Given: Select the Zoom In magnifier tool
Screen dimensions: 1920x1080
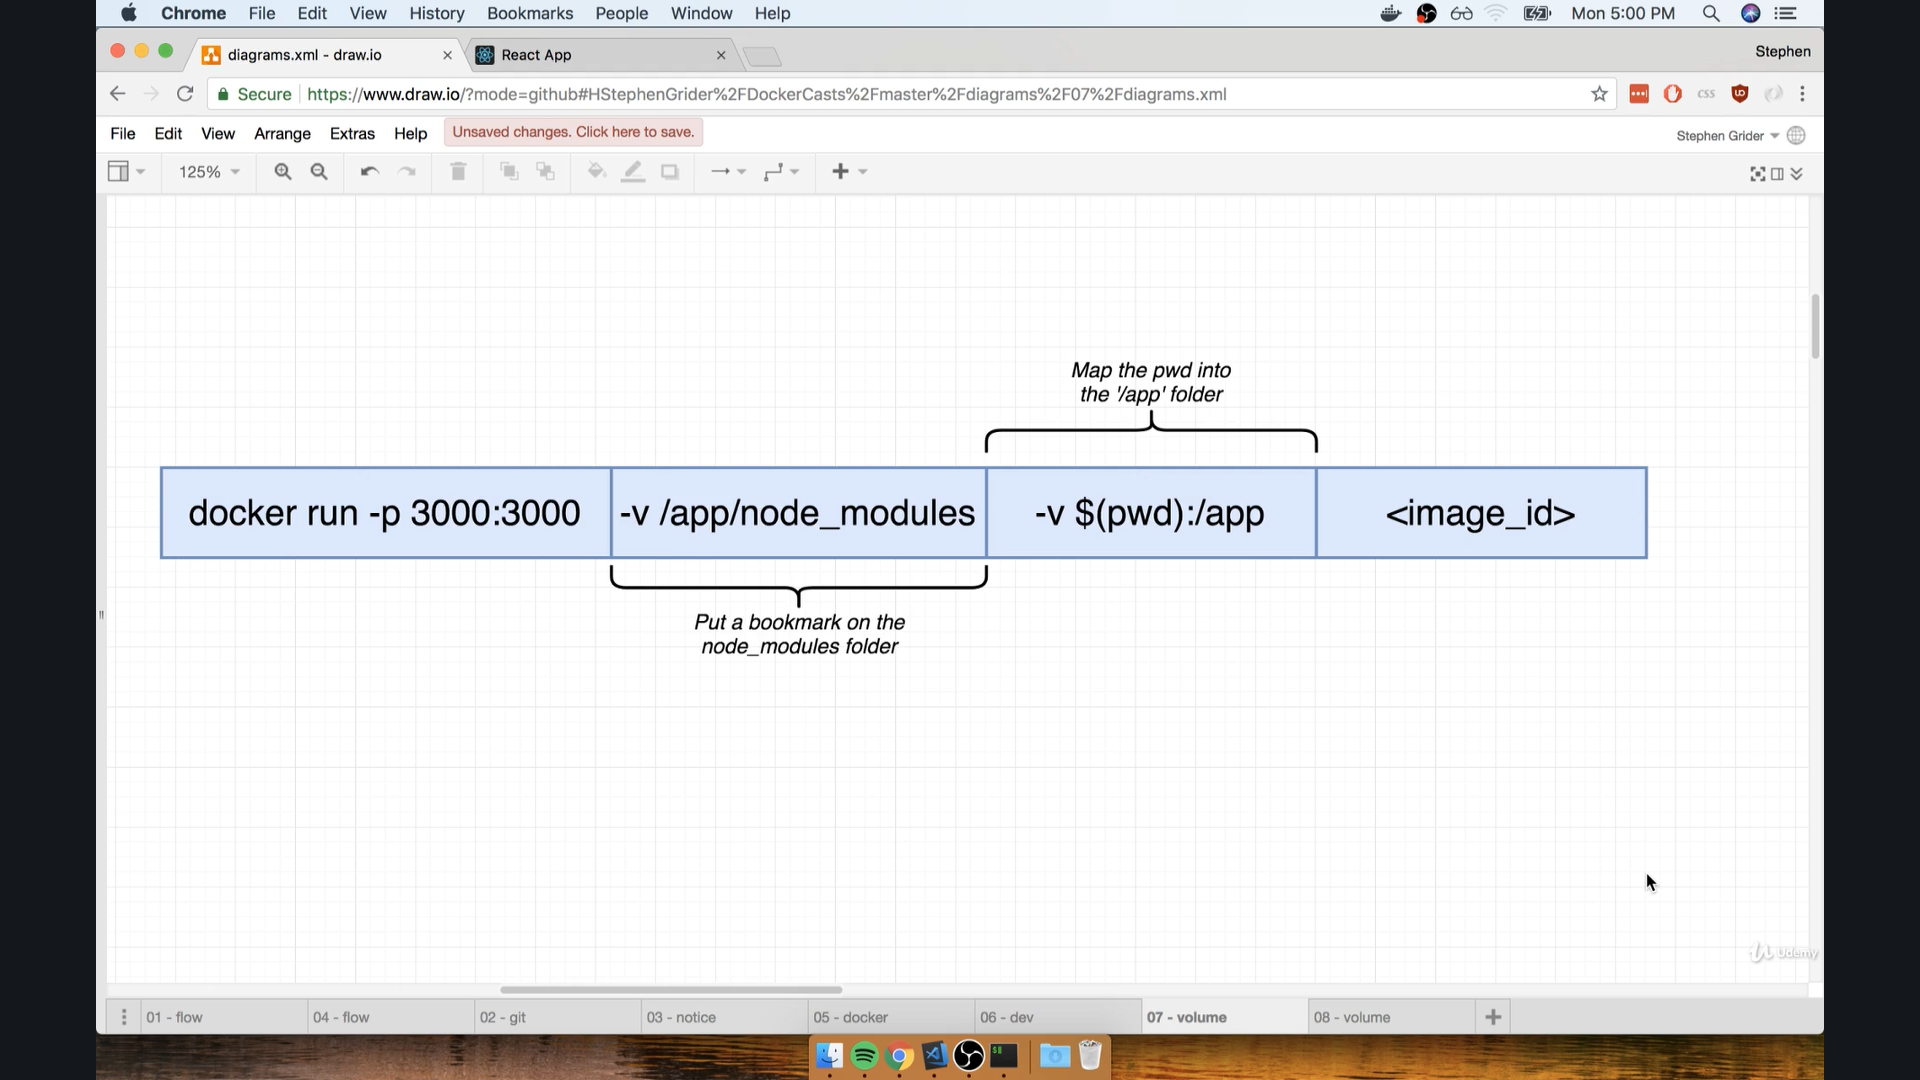Looking at the screenshot, I should (283, 171).
